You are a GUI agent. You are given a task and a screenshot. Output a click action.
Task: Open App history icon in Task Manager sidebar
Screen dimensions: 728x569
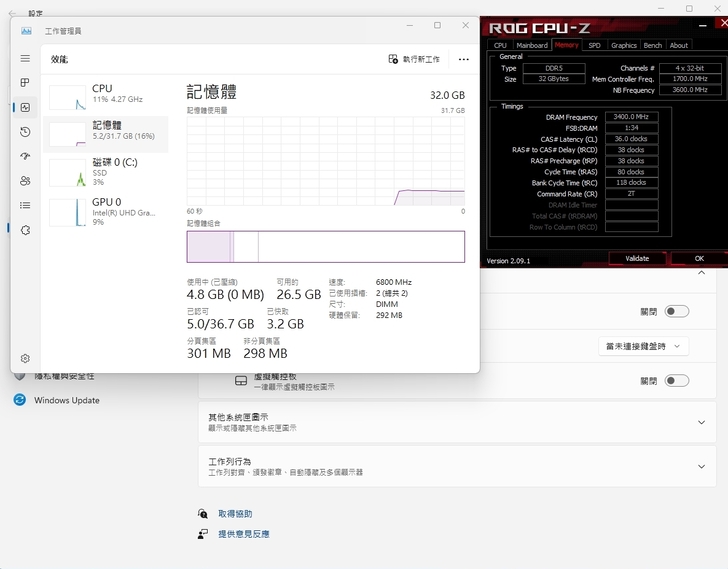click(x=25, y=132)
